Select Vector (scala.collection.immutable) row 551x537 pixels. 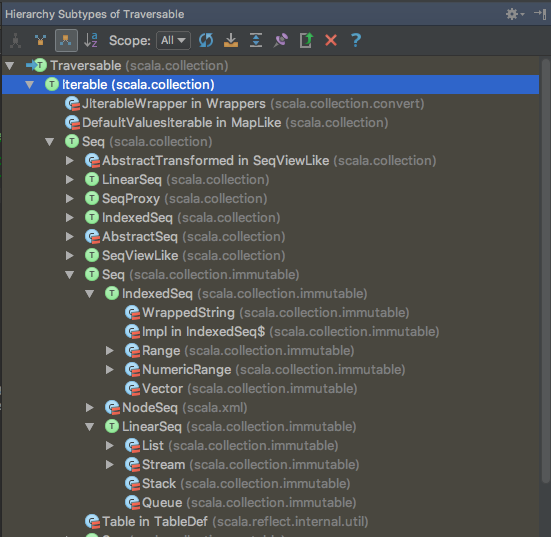pyautogui.click(x=270, y=389)
